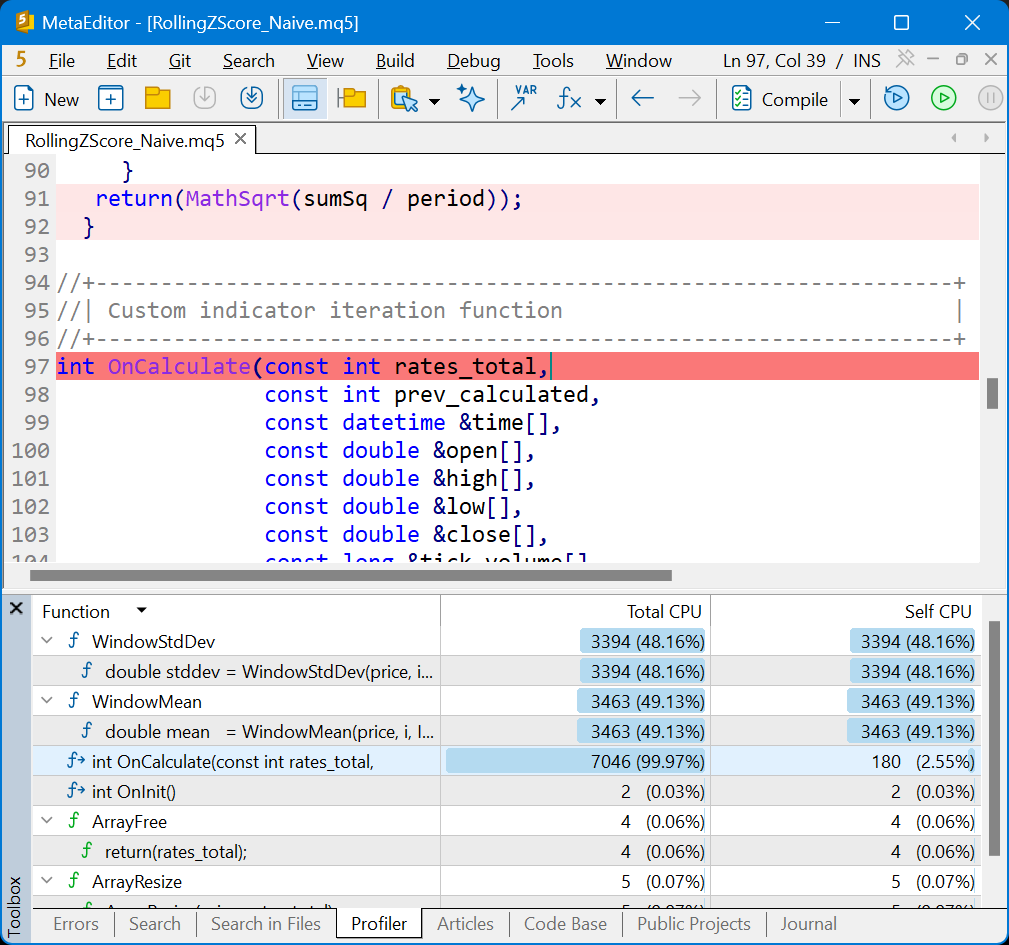Click the WindowMean function icon
Screen dimensions: 1009x945
click(x=73, y=701)
